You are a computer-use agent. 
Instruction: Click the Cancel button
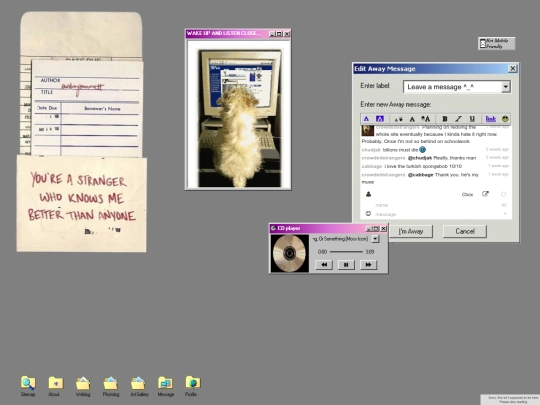465,231
